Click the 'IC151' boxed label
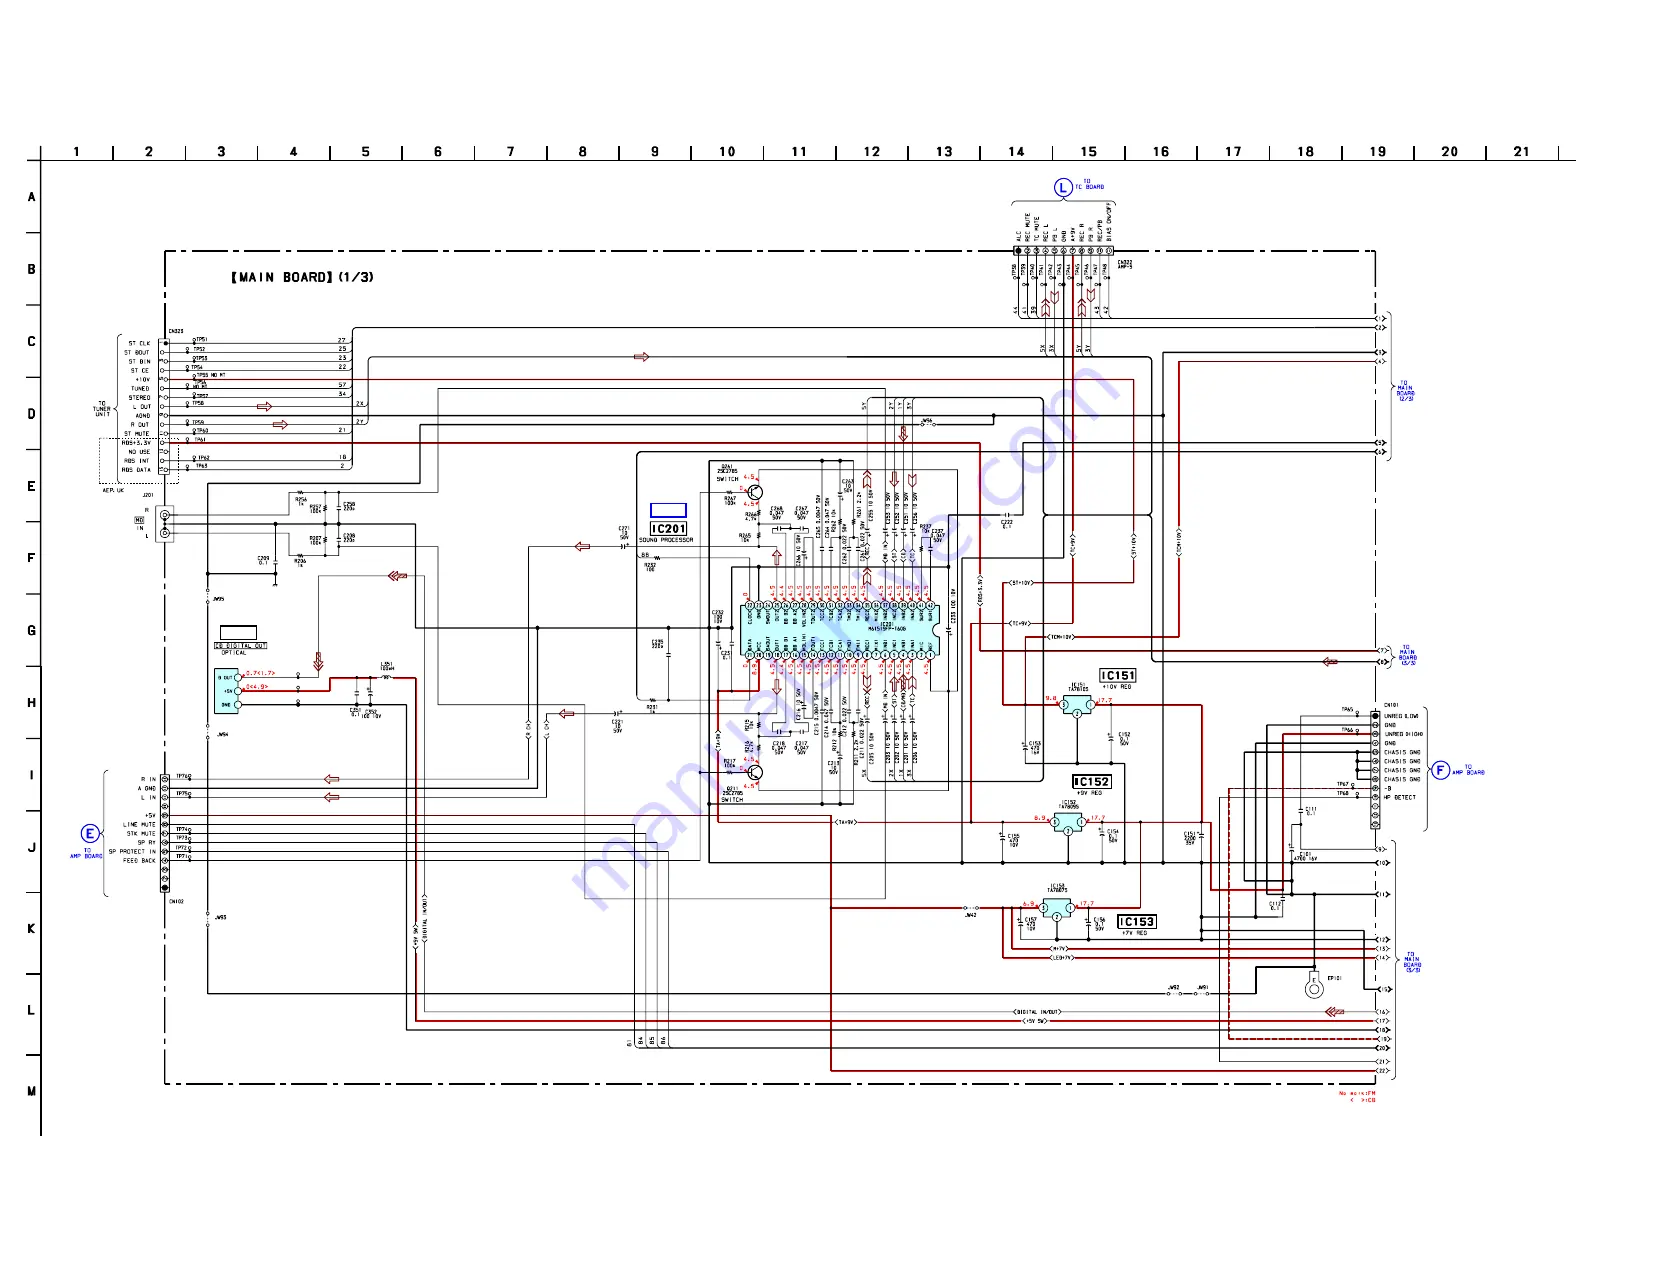Screen dimensions: 1680x1263 pos(1118,676)
